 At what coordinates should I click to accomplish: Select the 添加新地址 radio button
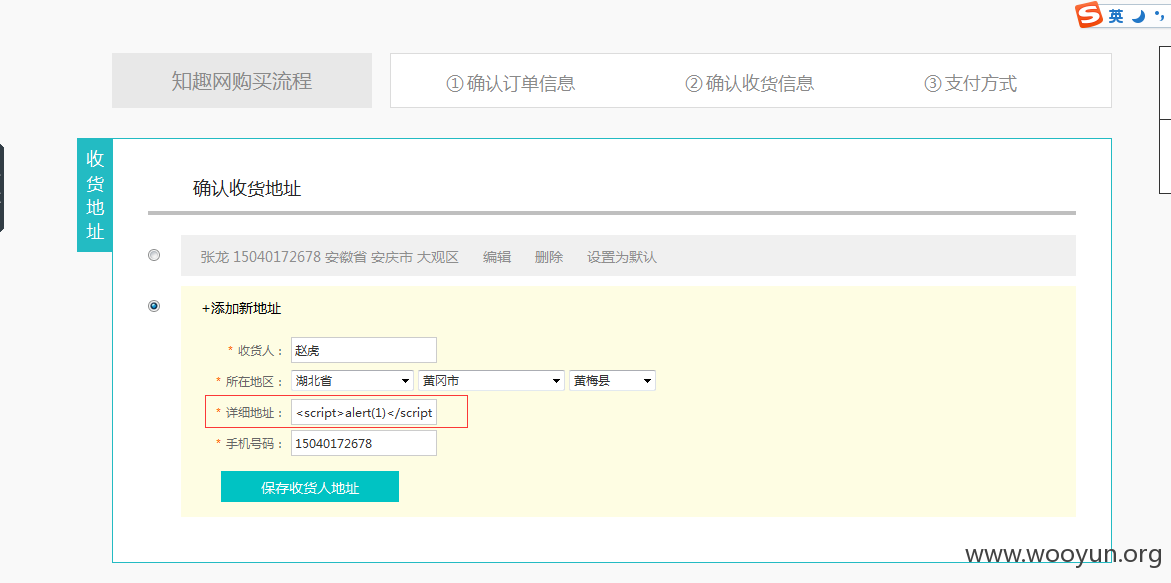click(154, 306)
